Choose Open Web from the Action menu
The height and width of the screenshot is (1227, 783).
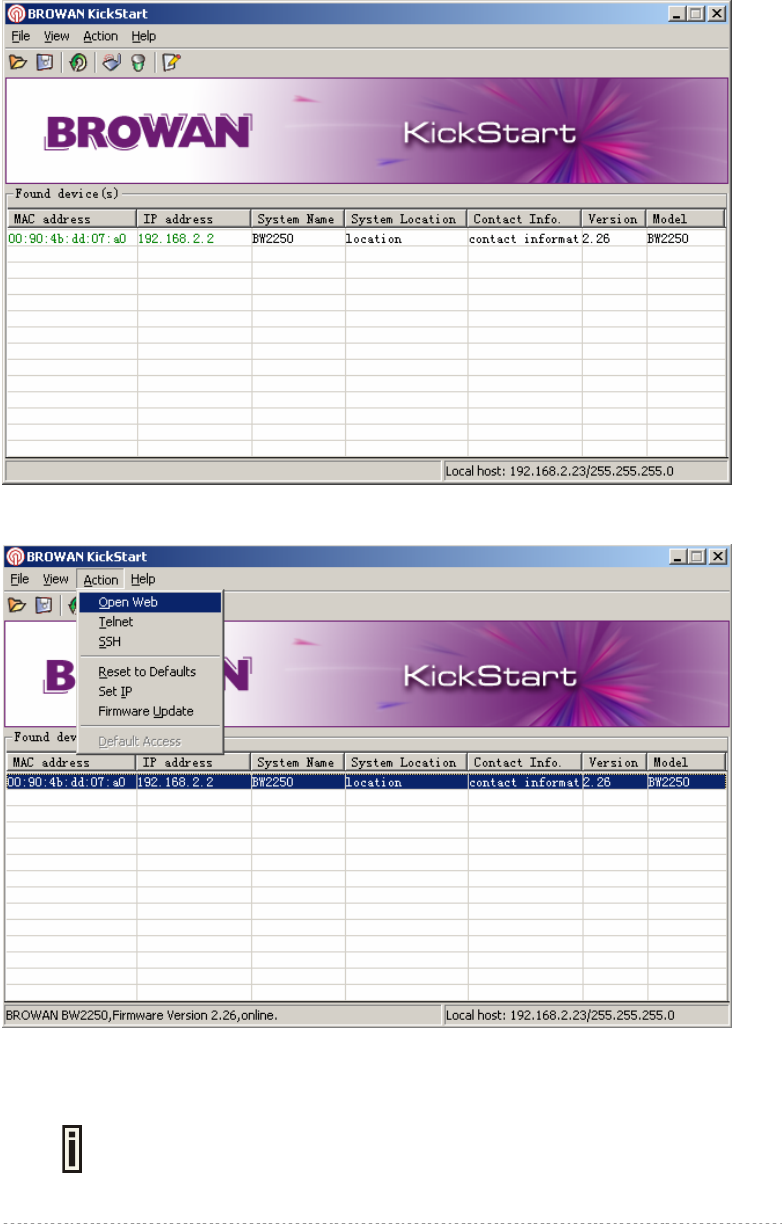pos(150,602)
